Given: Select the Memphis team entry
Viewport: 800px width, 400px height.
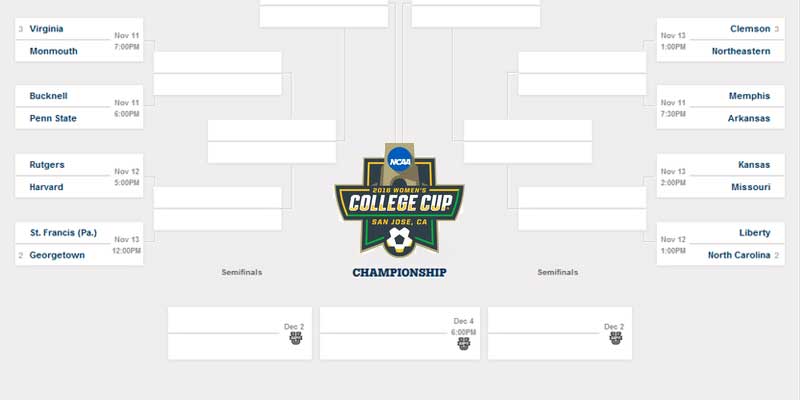Looking at the screenshot, I should coord(749,96).
